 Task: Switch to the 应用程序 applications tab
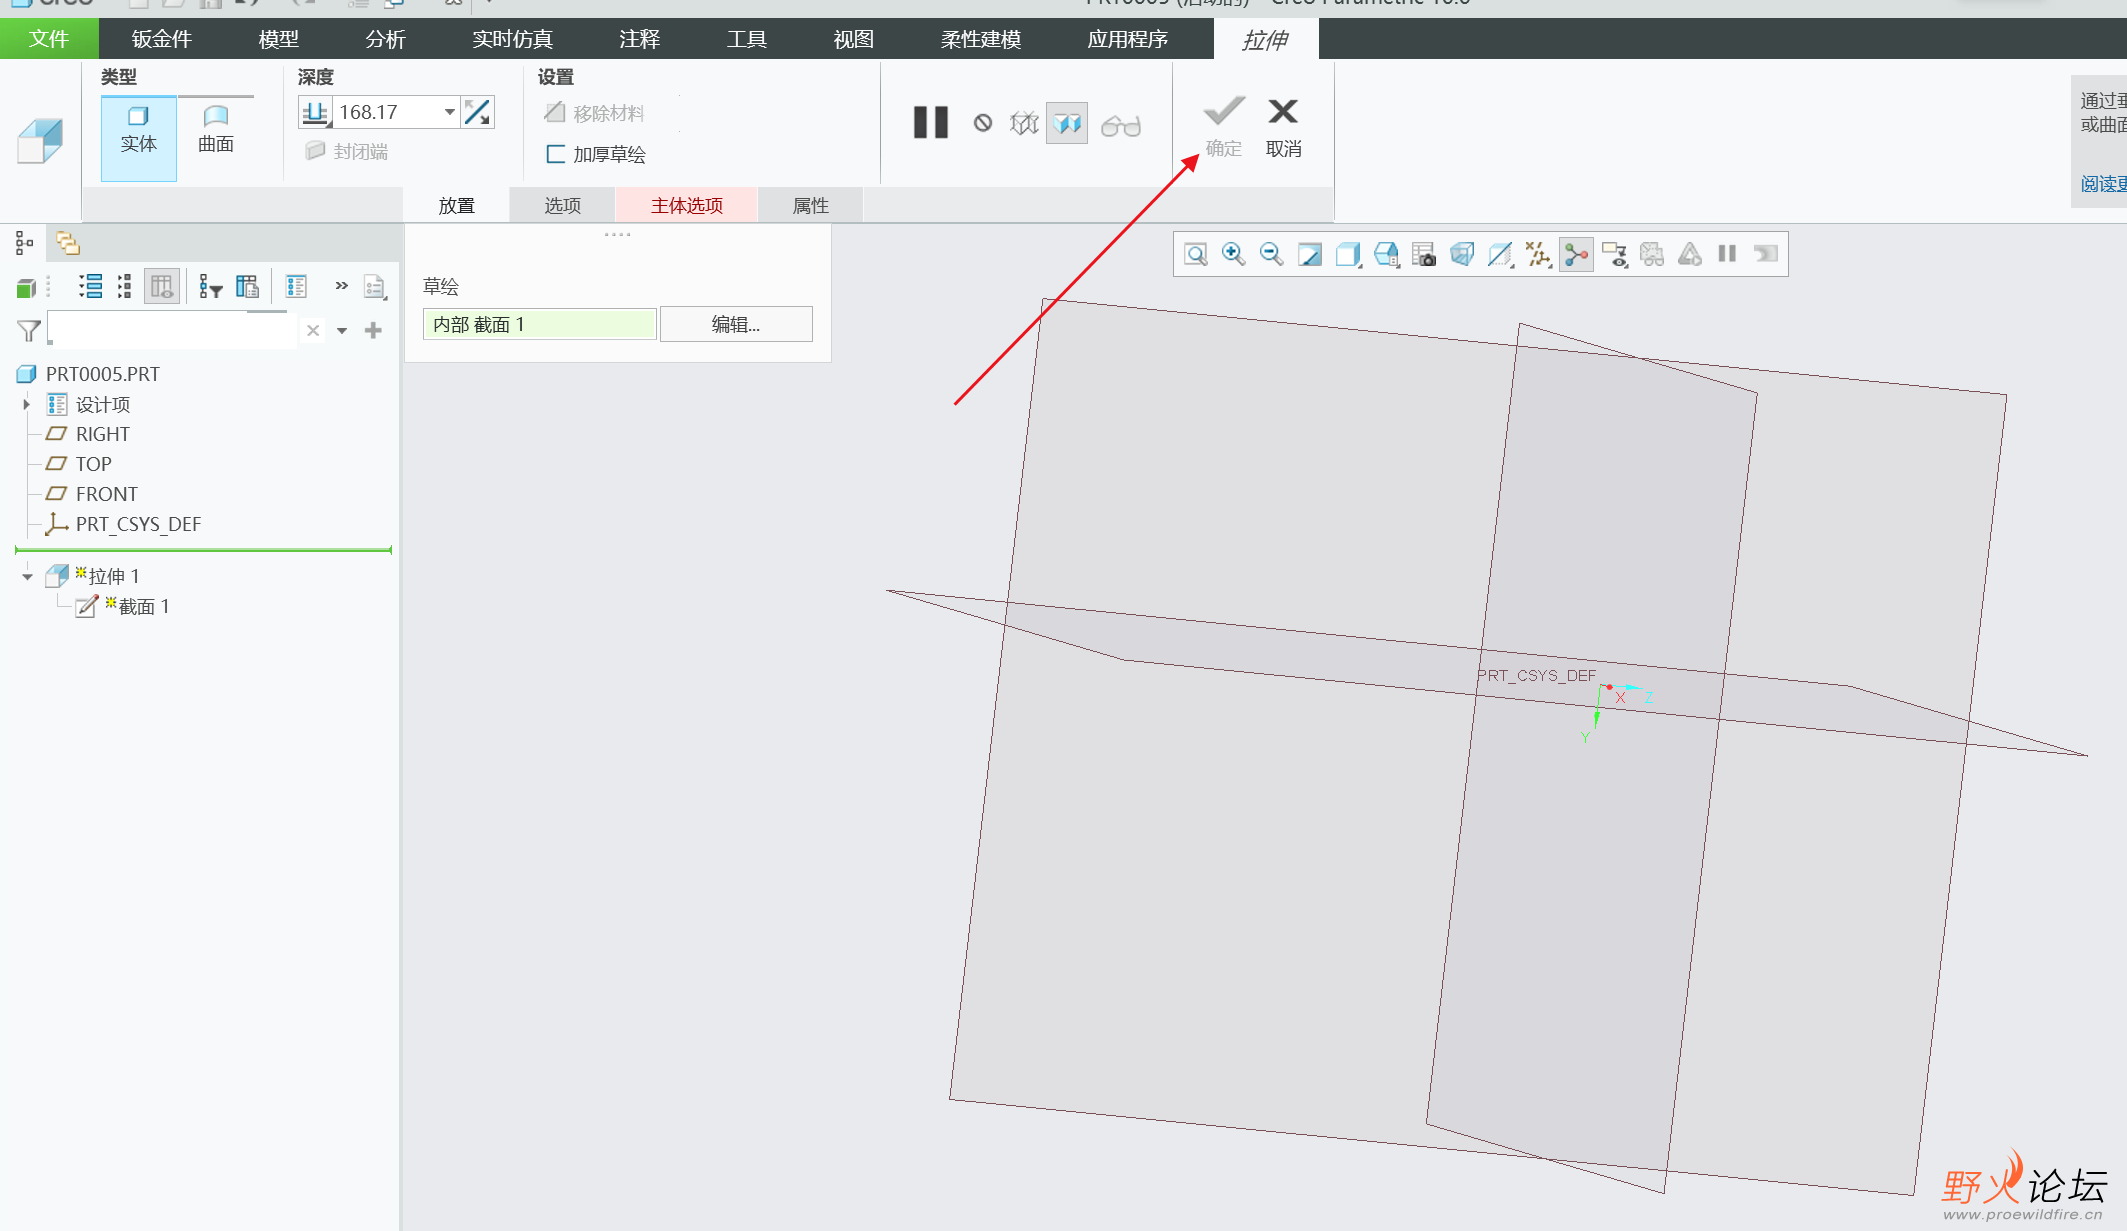(1127, 39)
